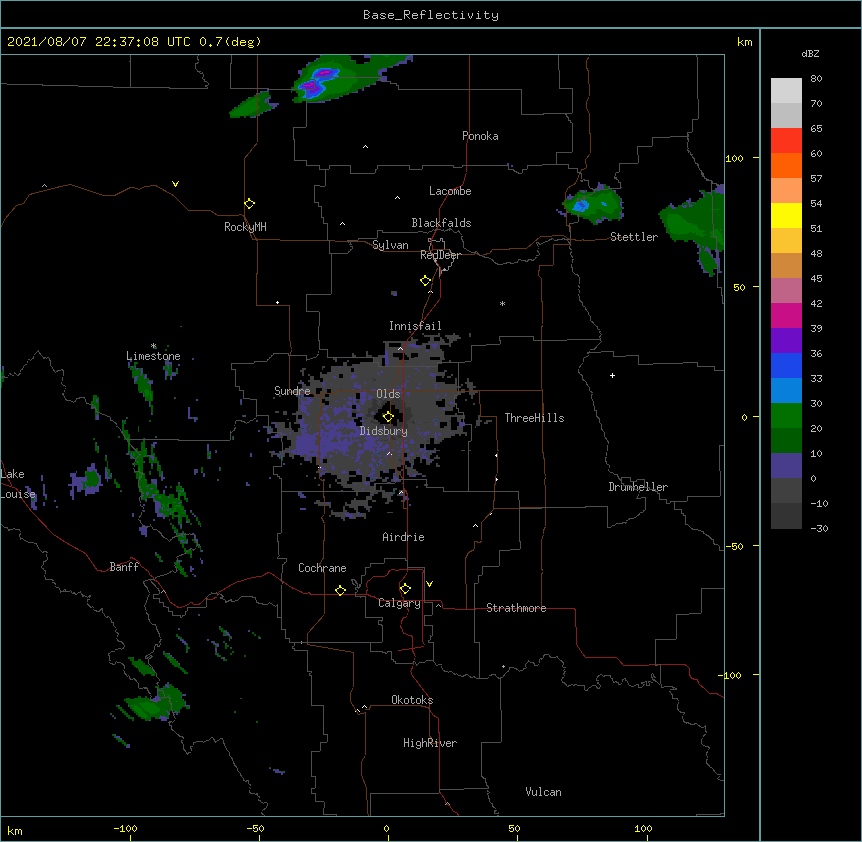Click the RedDeer city label
862x842 pixels.
coord(440,255)
